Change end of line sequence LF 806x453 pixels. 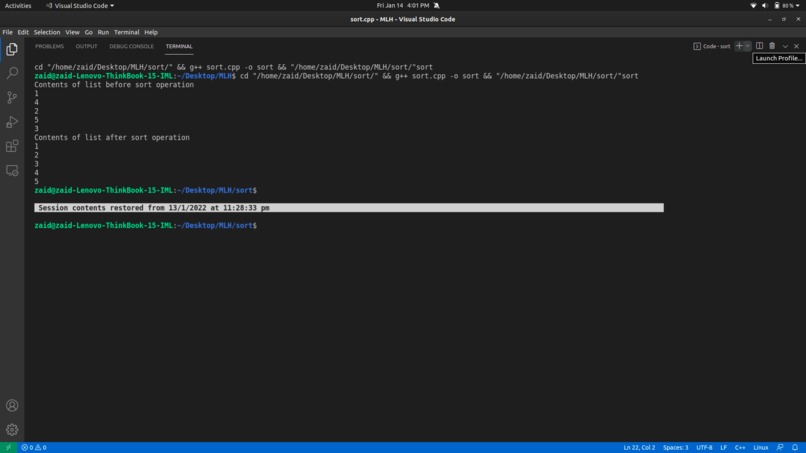(723, 447)
